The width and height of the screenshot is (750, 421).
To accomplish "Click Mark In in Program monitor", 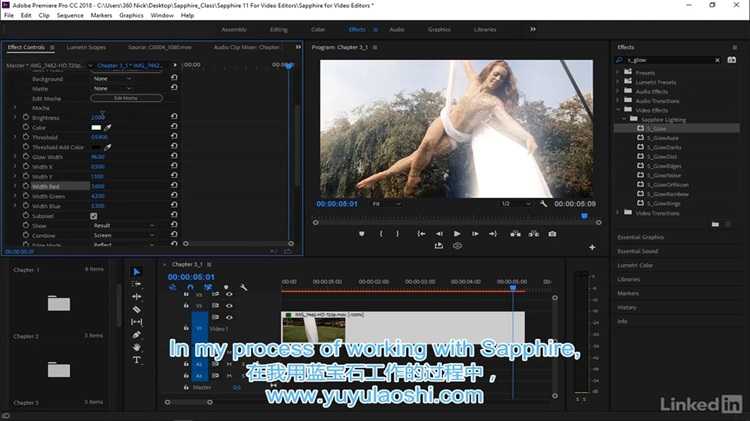I will 381,234.
